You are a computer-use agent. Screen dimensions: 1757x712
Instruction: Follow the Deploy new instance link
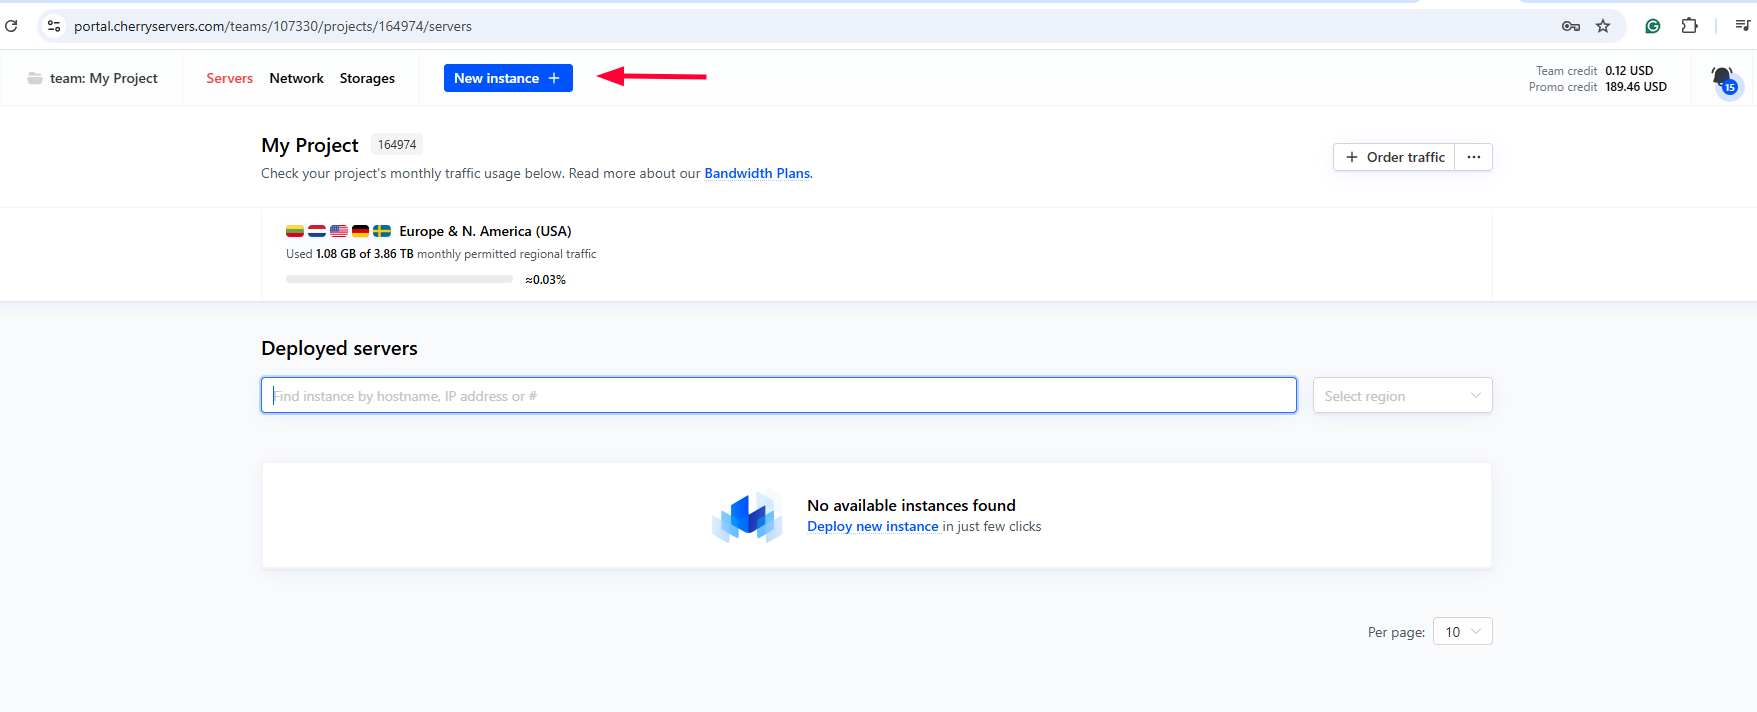coord(872,526)
